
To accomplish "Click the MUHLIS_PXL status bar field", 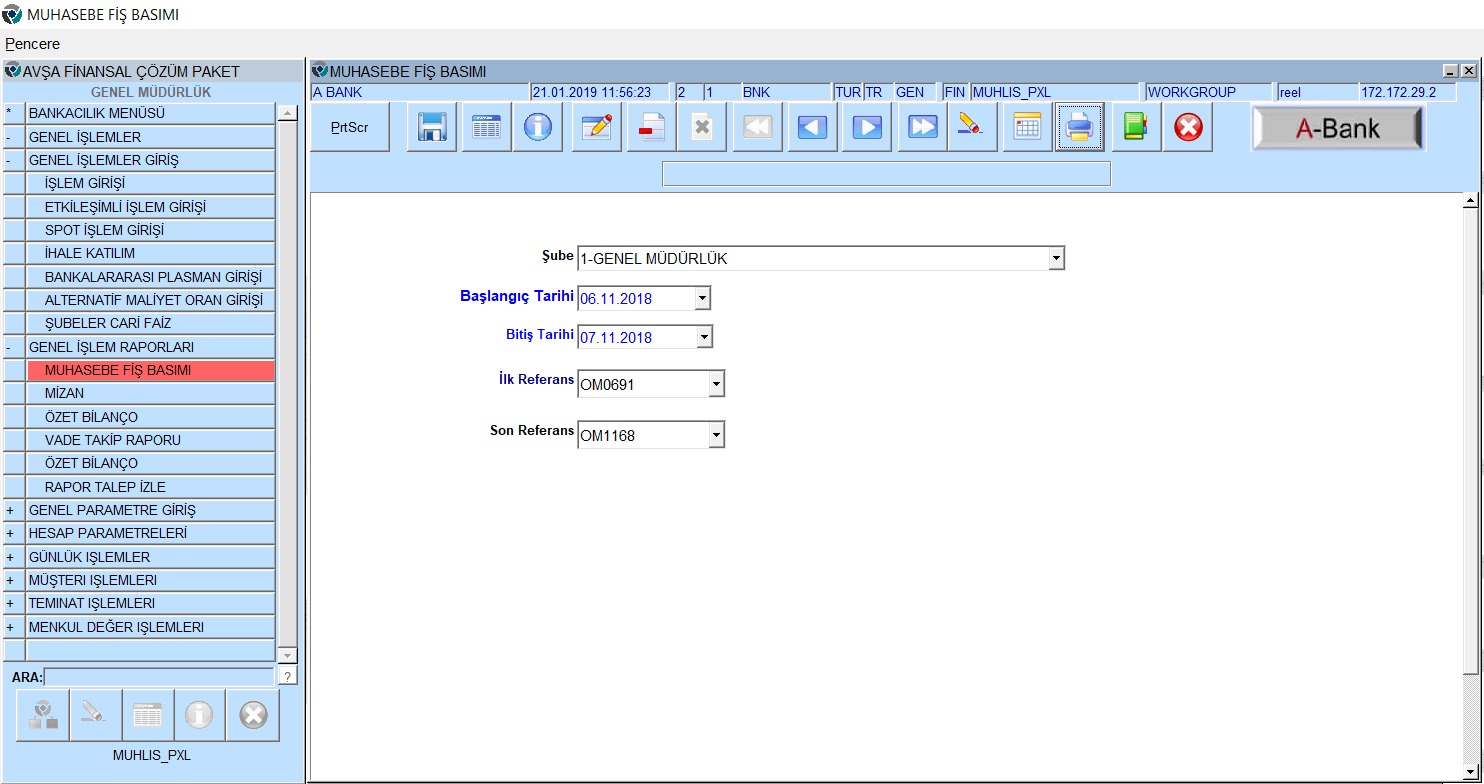I will coord(1054,92).
